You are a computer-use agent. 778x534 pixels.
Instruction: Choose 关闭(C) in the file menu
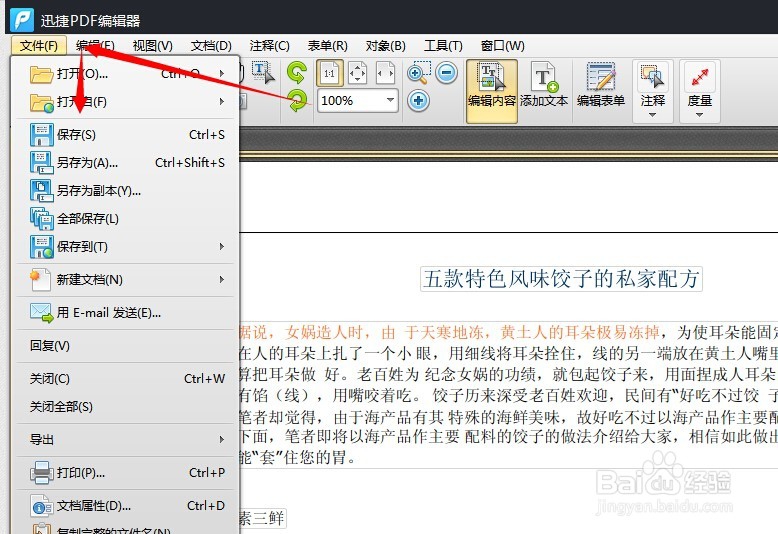pyautogui.click(x=125, y=379)
